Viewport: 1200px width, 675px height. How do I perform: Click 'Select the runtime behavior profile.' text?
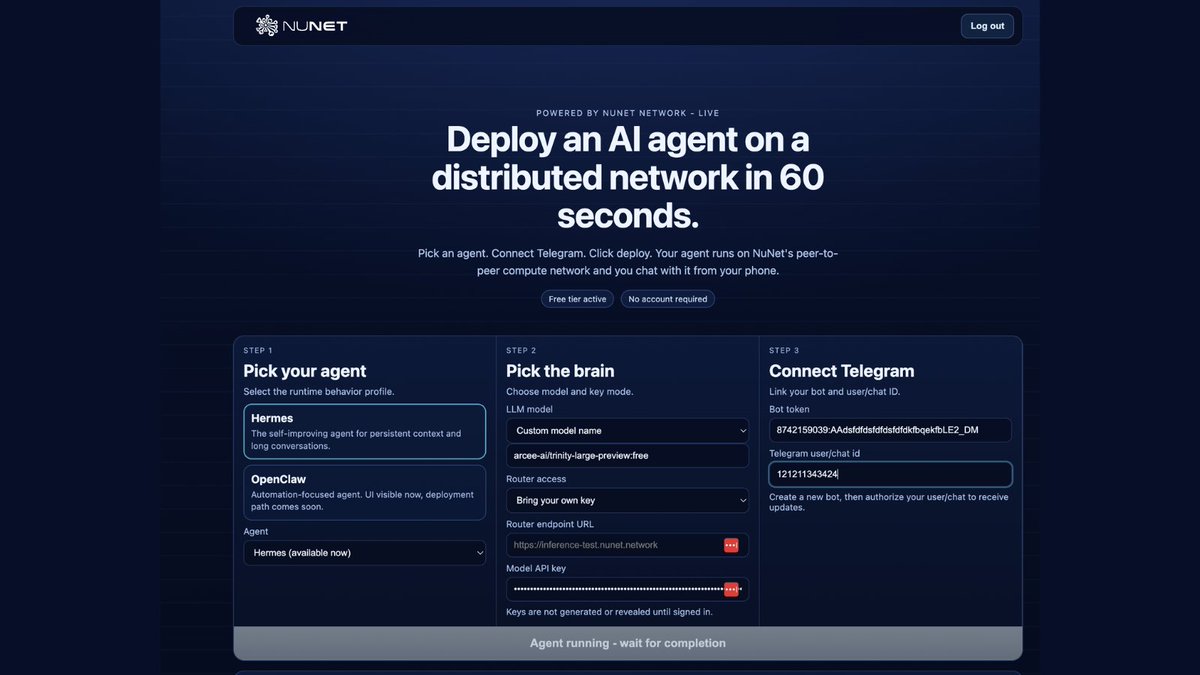[319, 391]
